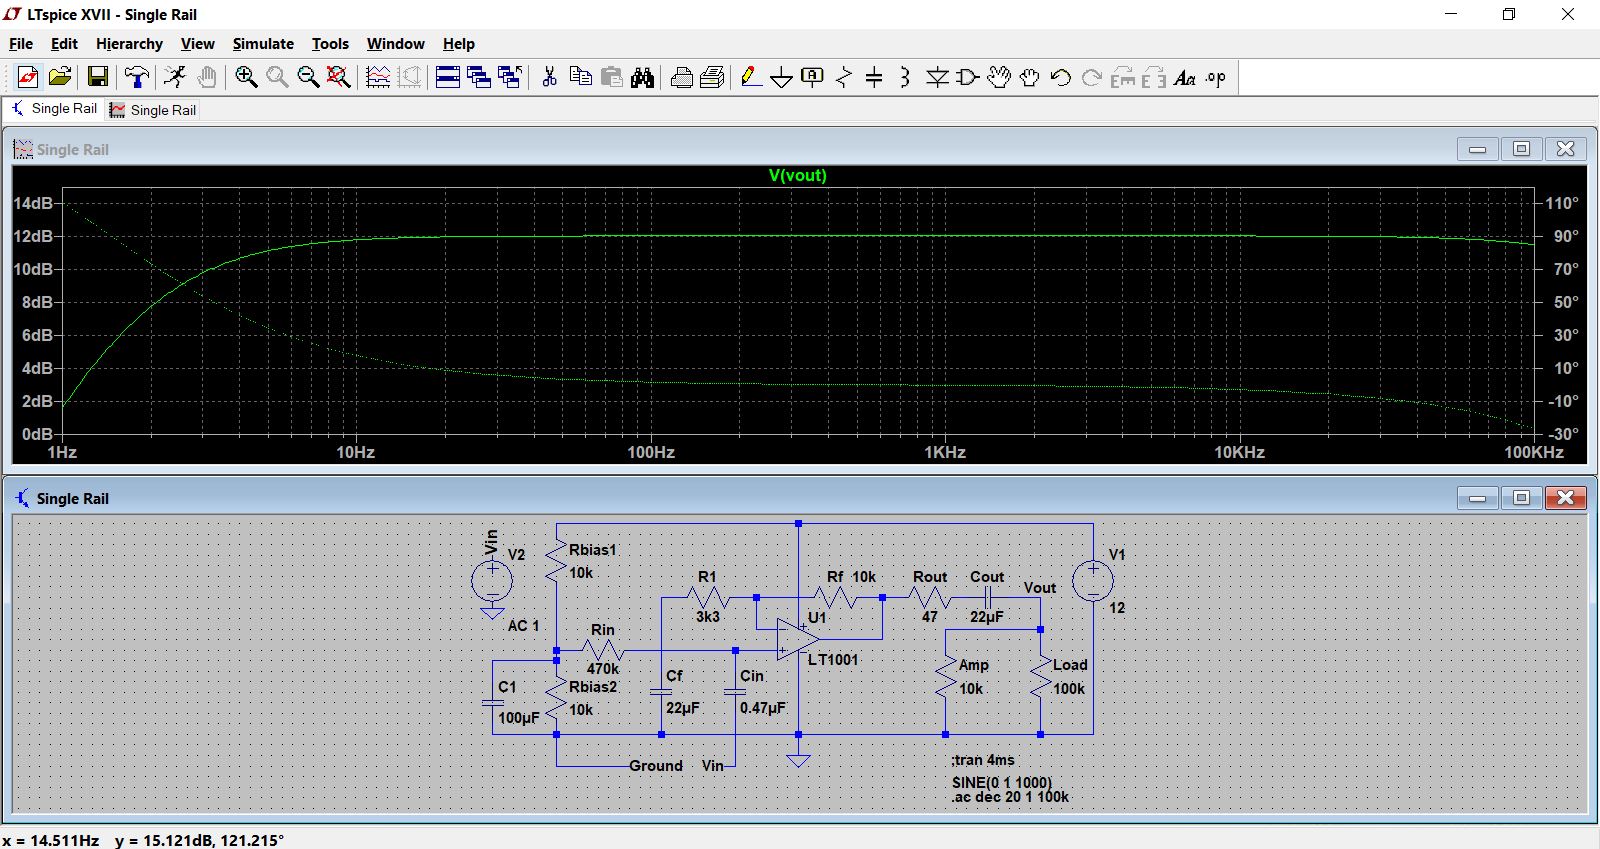
Task: Switch to the Single Rail waveform tab
Action: pyautogui.click(x=154, y=110)
